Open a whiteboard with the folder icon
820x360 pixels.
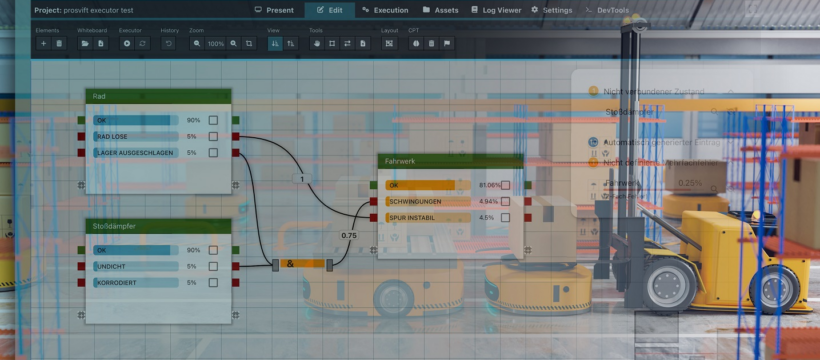[x=85, y=43]
